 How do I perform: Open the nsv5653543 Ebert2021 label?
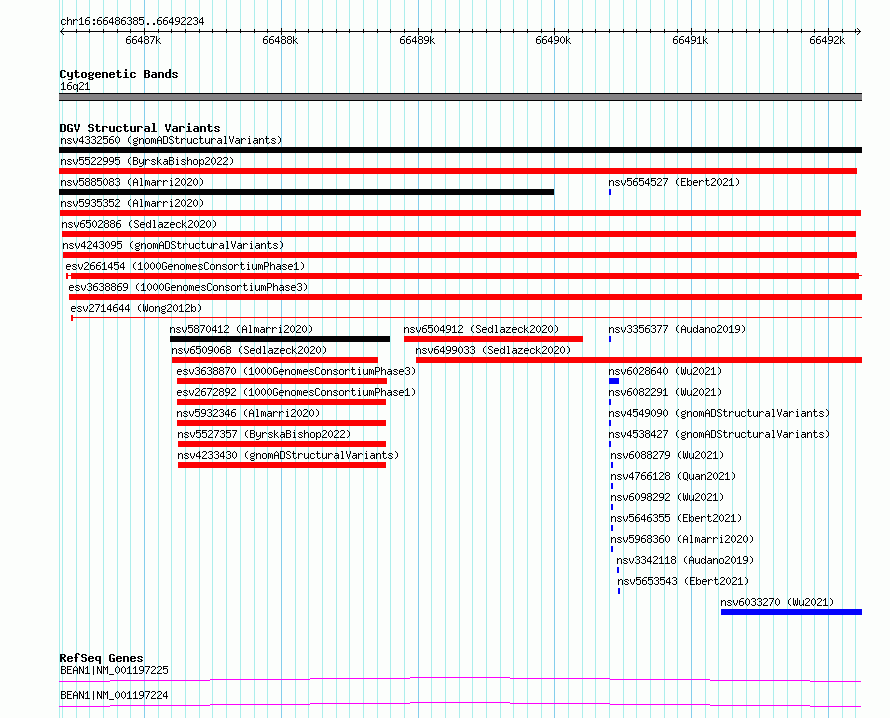pos(683,581)
